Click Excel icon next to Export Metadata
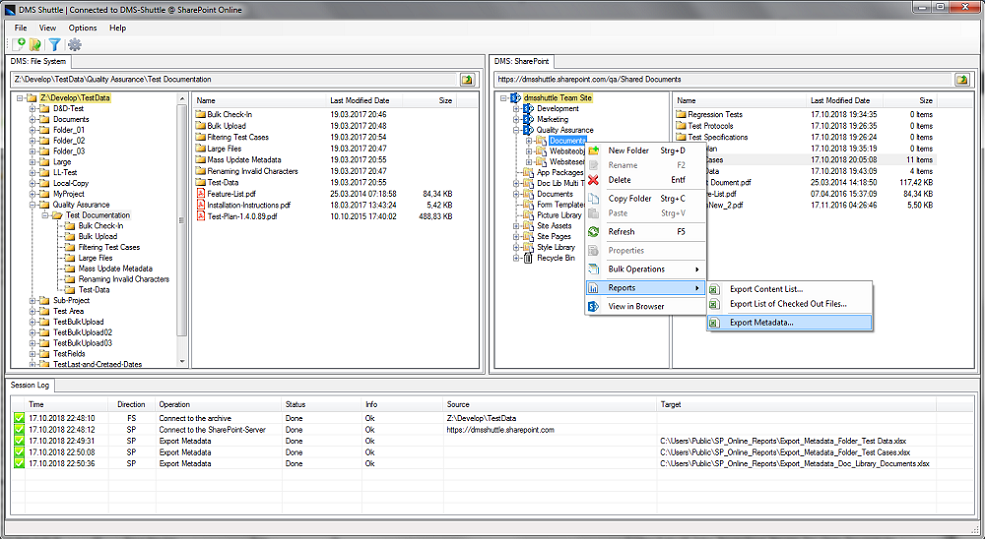 [x=714, y=322]
